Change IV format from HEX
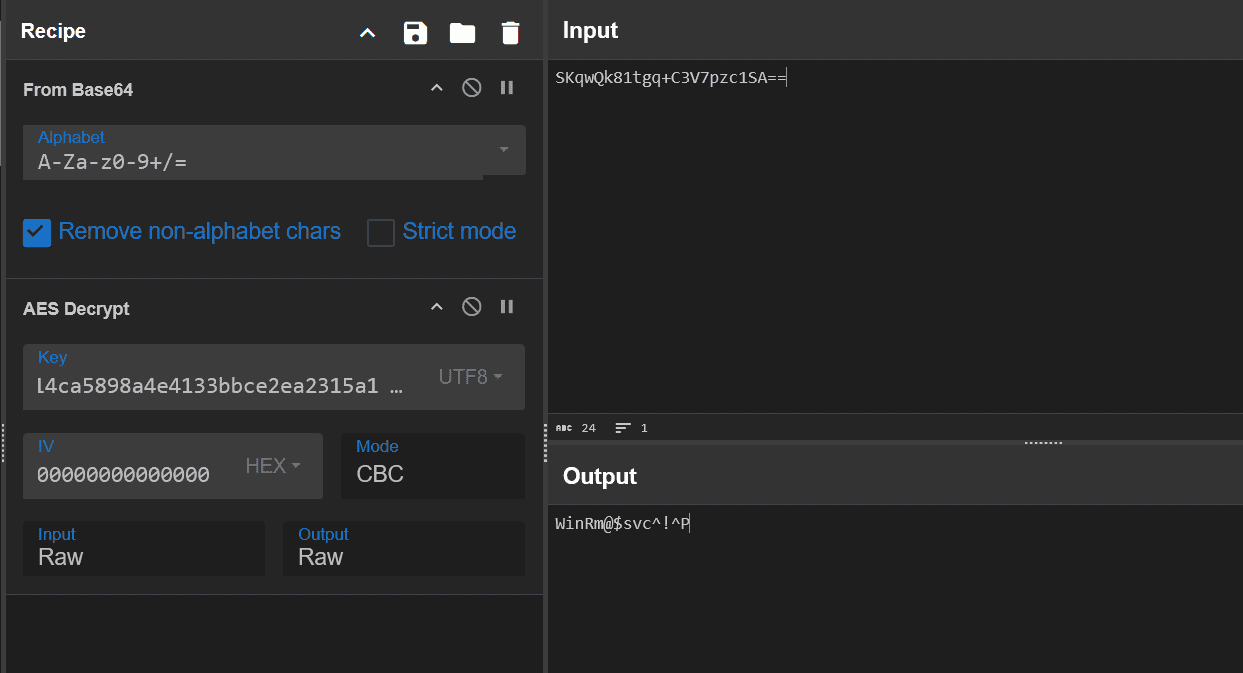 click(x=273, y=466)
